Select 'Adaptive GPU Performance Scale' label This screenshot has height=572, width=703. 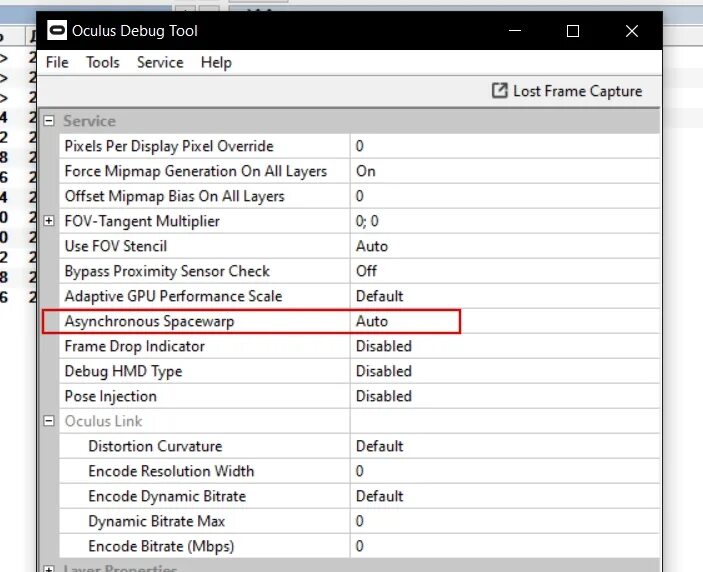tap(174, 296)
